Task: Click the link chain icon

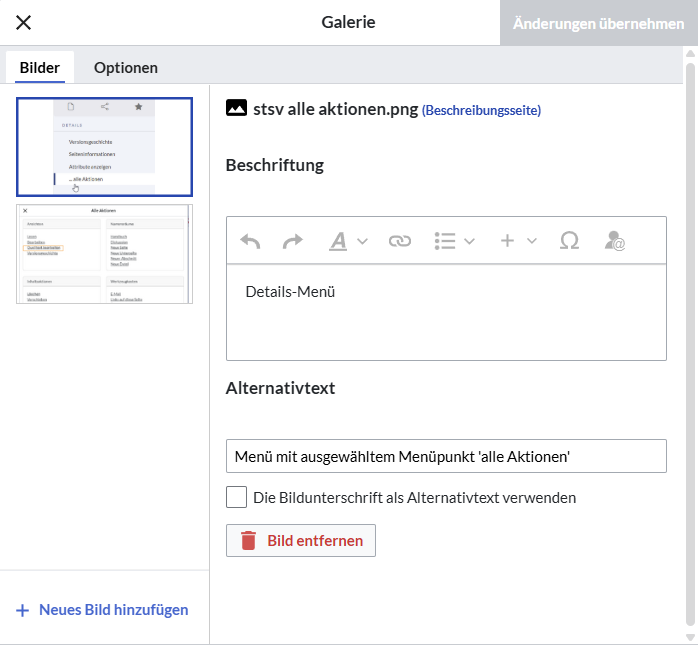Action: [x=399, y=241]
